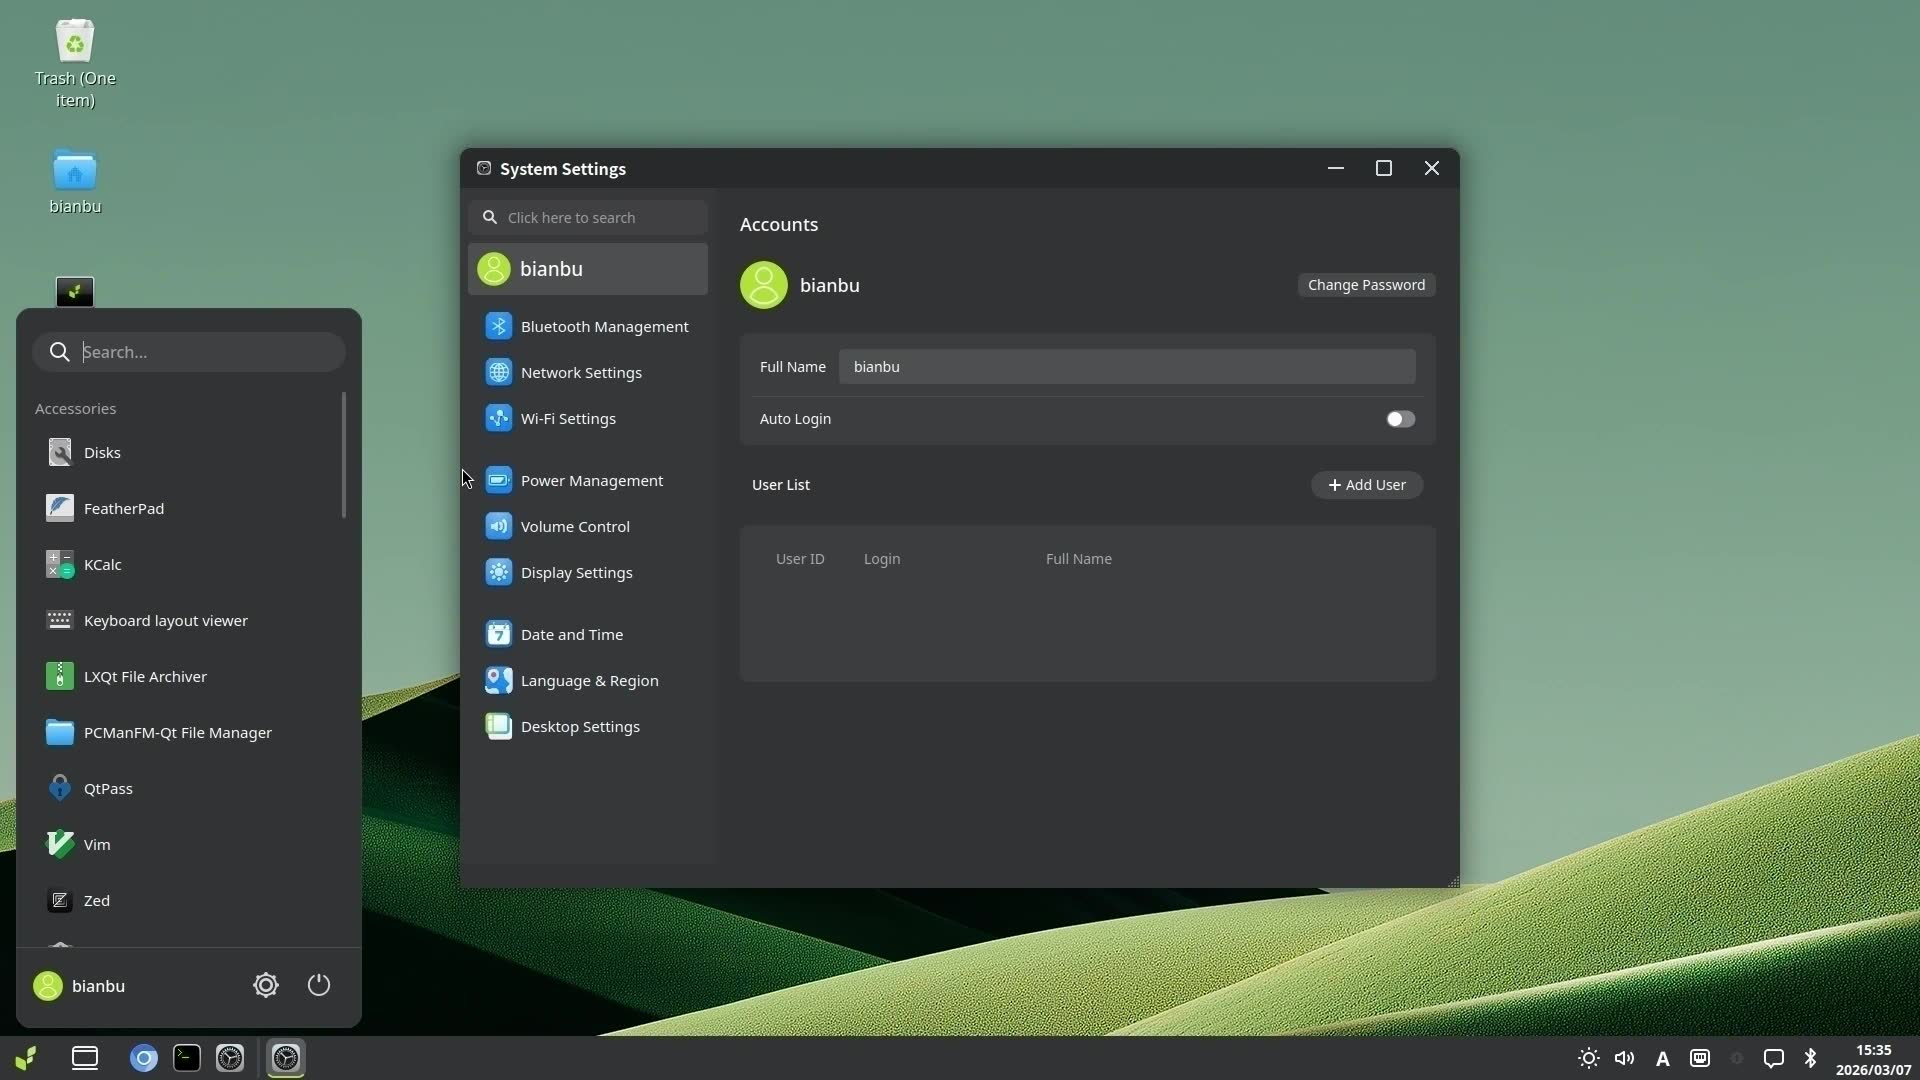The width and height of the screenshot is (1920, 1080).
Task: Click the Full Name column header in User List
Action: pos(1079,559)
